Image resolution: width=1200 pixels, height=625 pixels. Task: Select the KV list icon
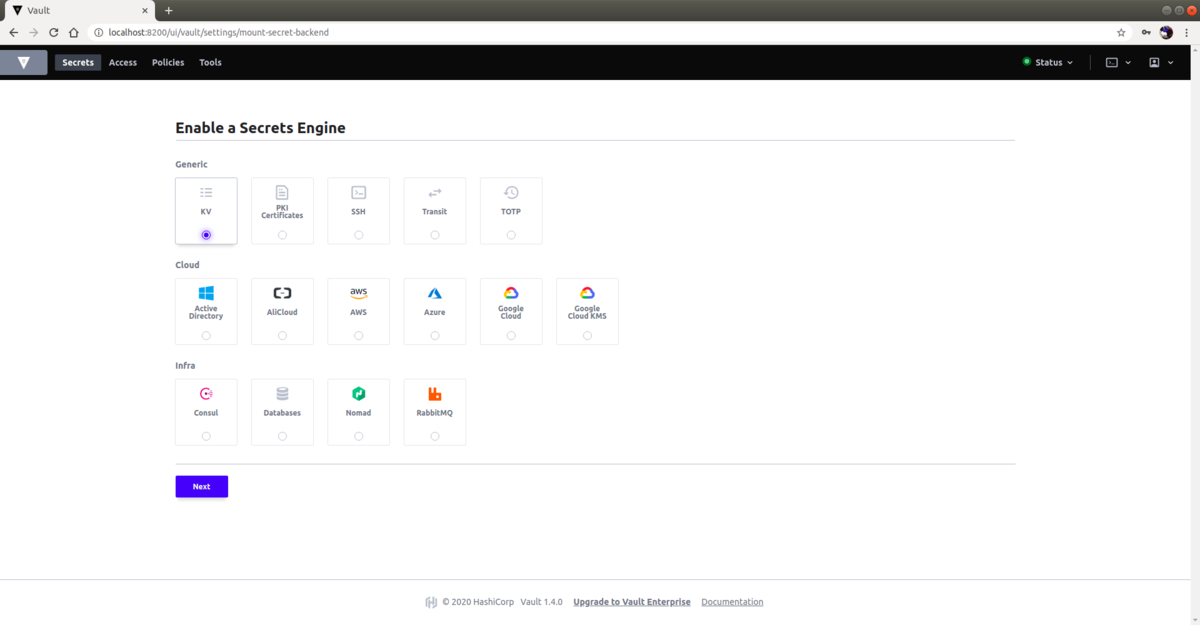(206, 192)
